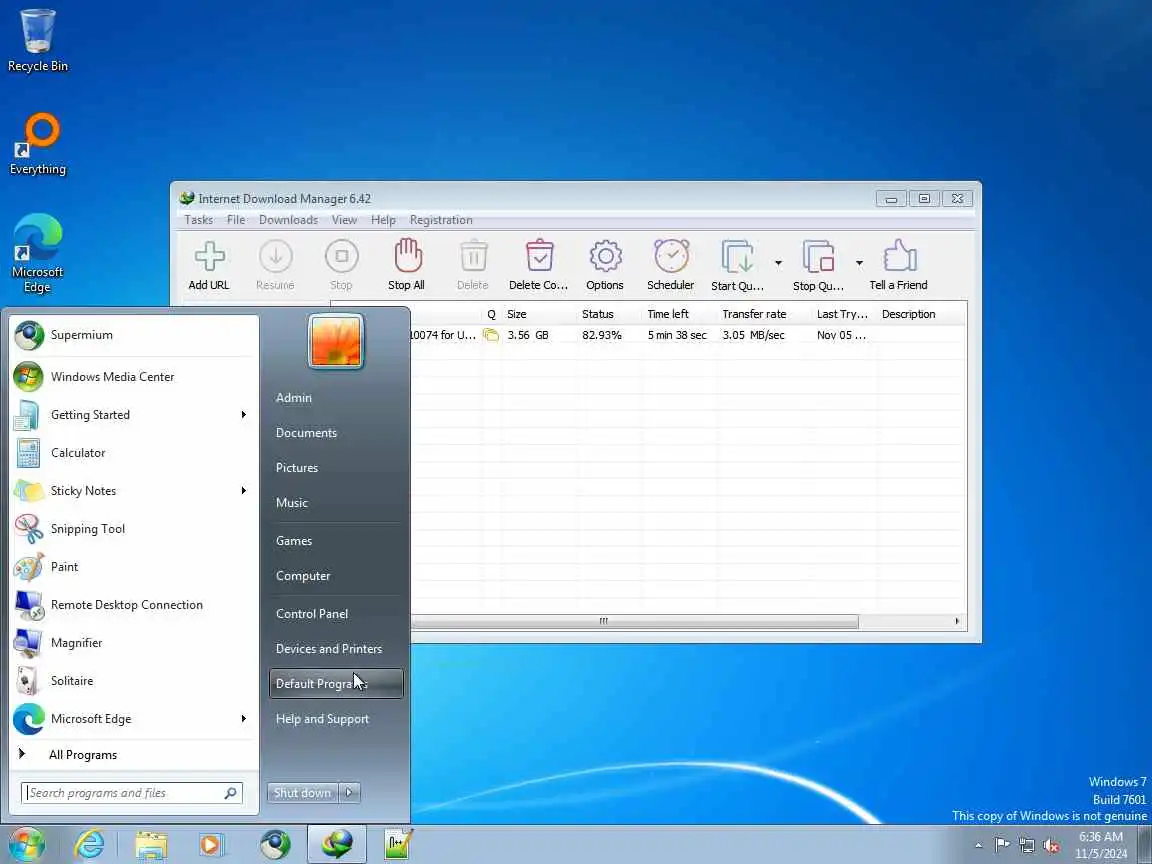Open Calculator from Start menu
This screenshot has width=1152, height=864.
pos(134,453)
